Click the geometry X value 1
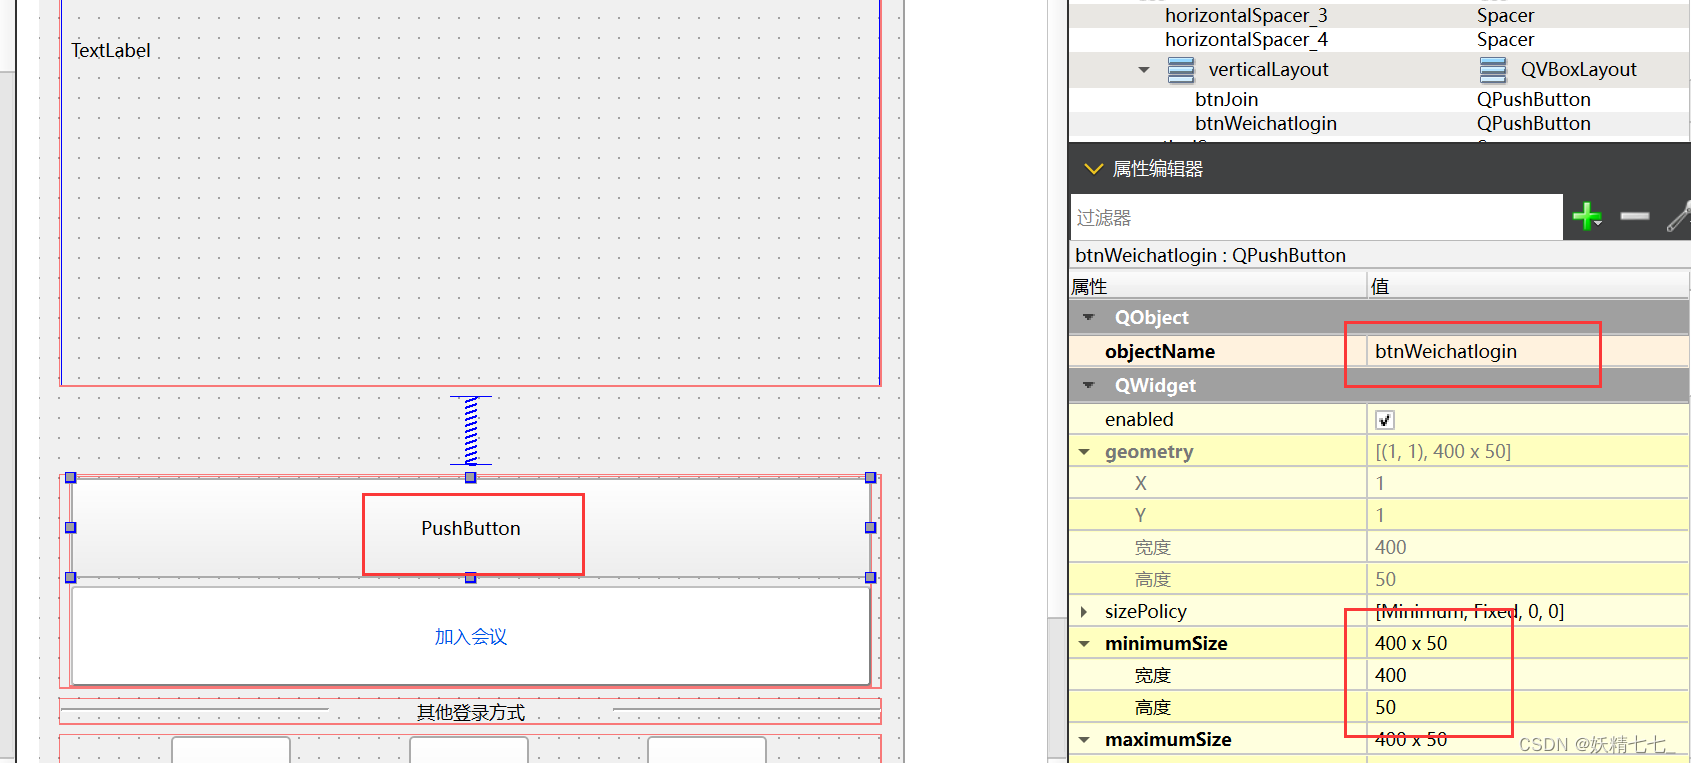1691x763 pixels. (1528, 484)
